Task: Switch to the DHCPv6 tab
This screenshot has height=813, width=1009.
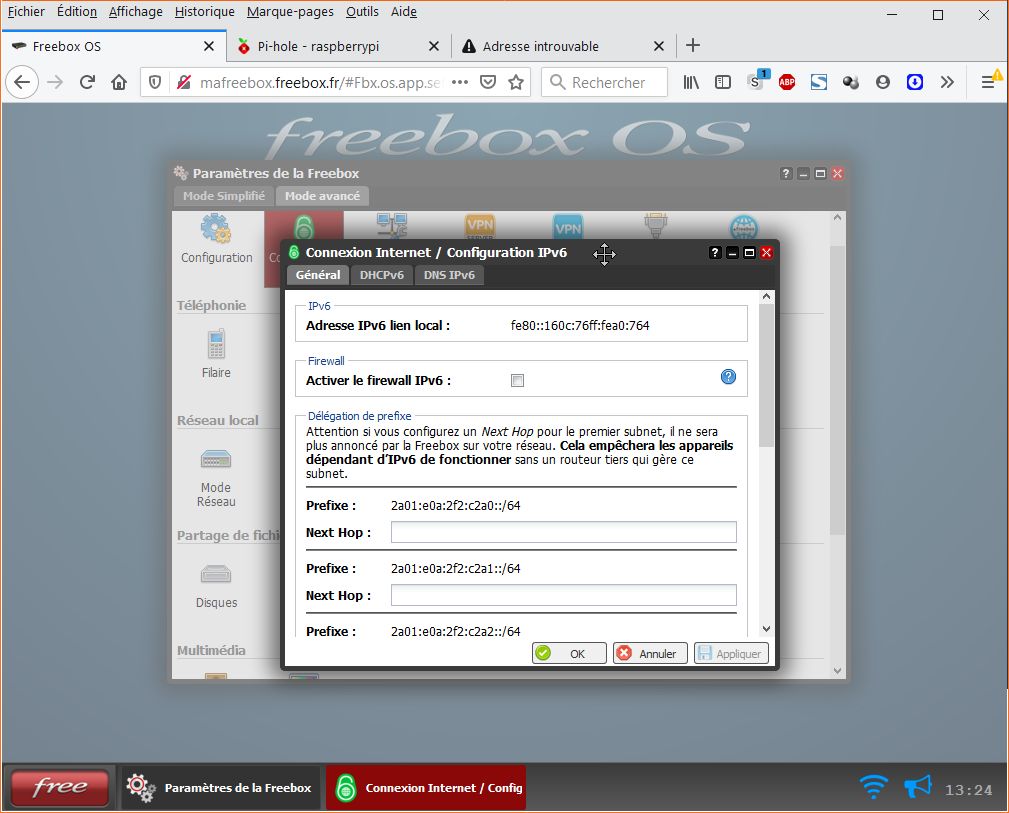Action: click(x=382, y=275)
